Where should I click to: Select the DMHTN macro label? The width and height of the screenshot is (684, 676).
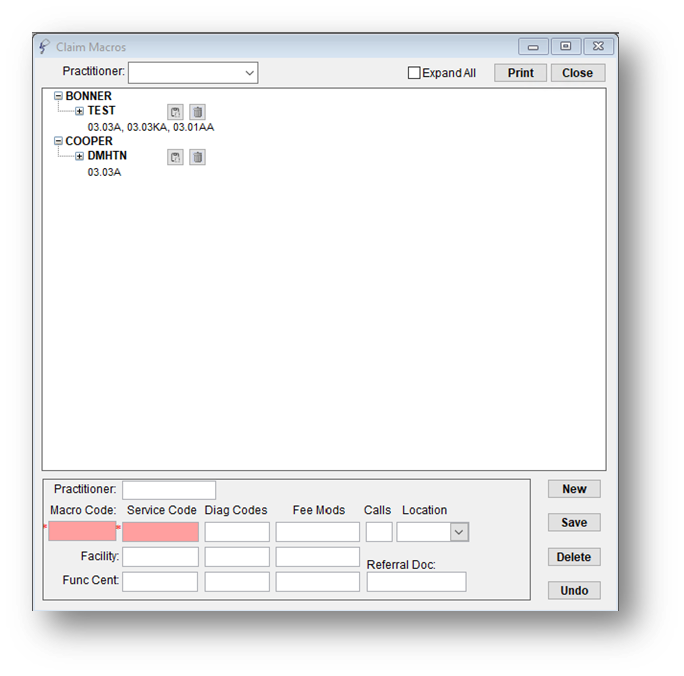tap(107, 156)
